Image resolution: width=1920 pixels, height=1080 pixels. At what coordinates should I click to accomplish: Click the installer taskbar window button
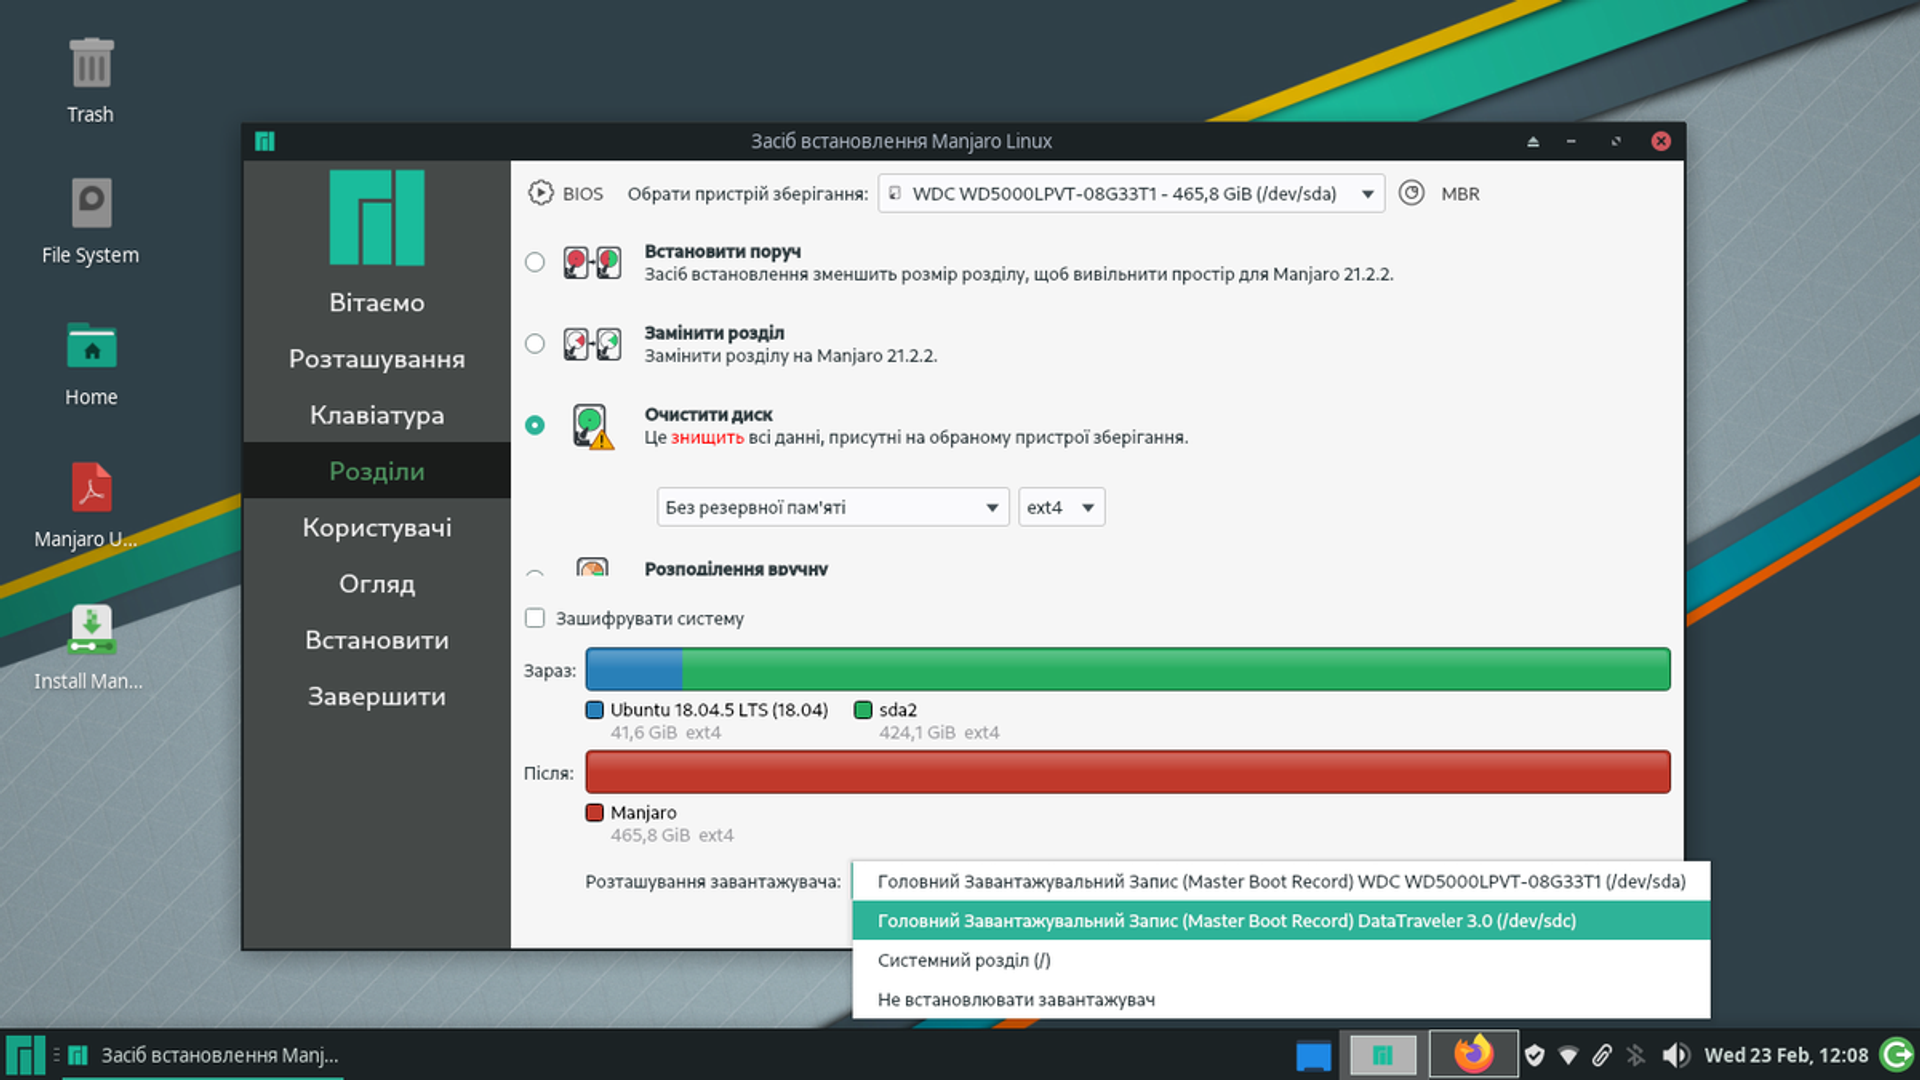[x=204, y=1055]
